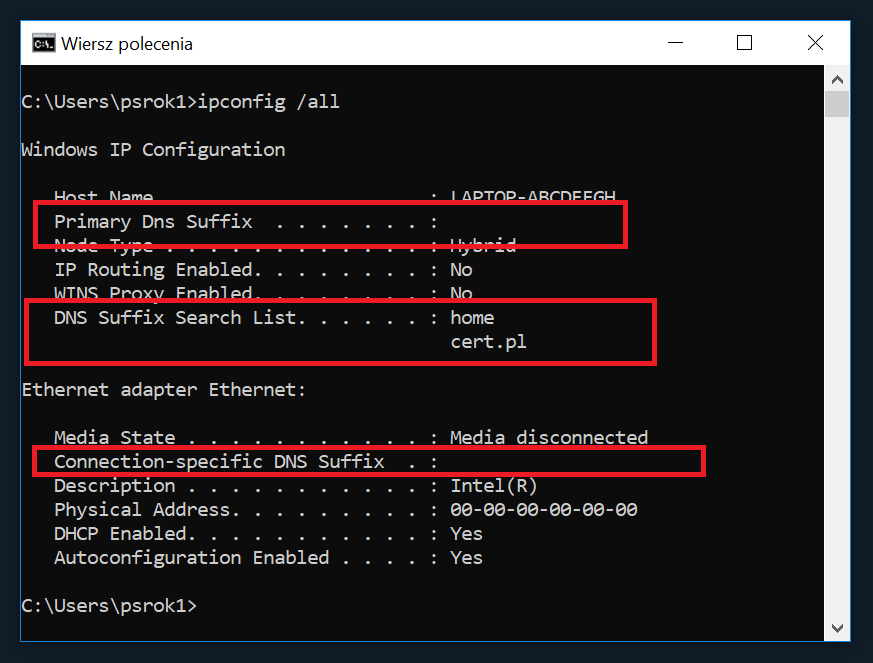873x663 pixels.
Task: Click the scrollbar up arrow
Action: [x=837, y=77]
